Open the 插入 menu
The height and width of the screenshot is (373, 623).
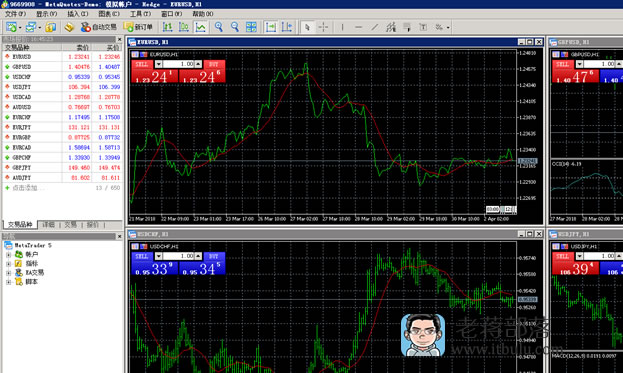click(x=78, y=14)
